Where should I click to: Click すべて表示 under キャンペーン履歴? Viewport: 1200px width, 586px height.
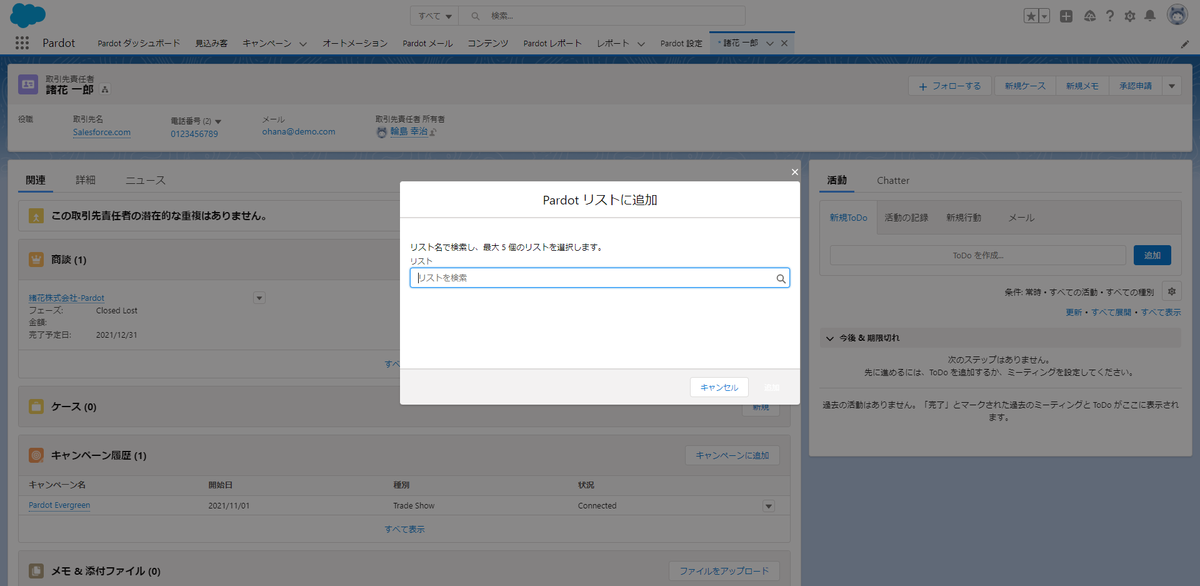pos(404,529)
